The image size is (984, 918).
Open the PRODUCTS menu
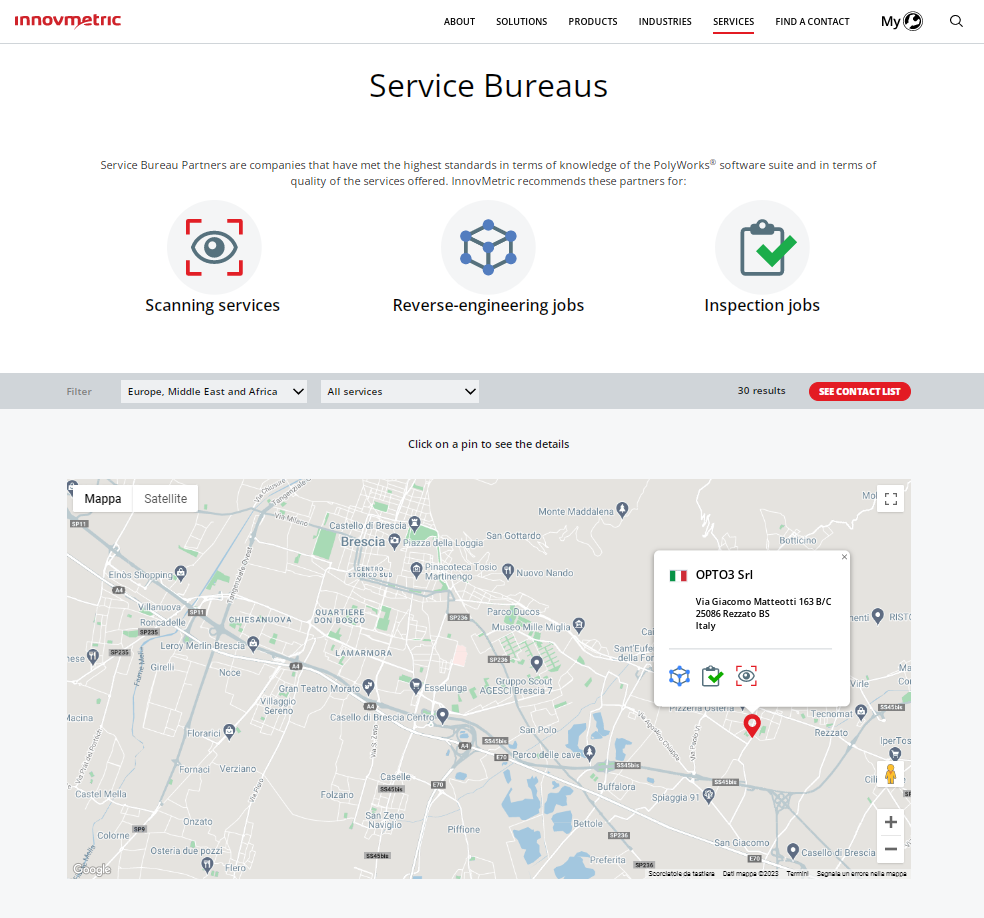click(593, 21)
